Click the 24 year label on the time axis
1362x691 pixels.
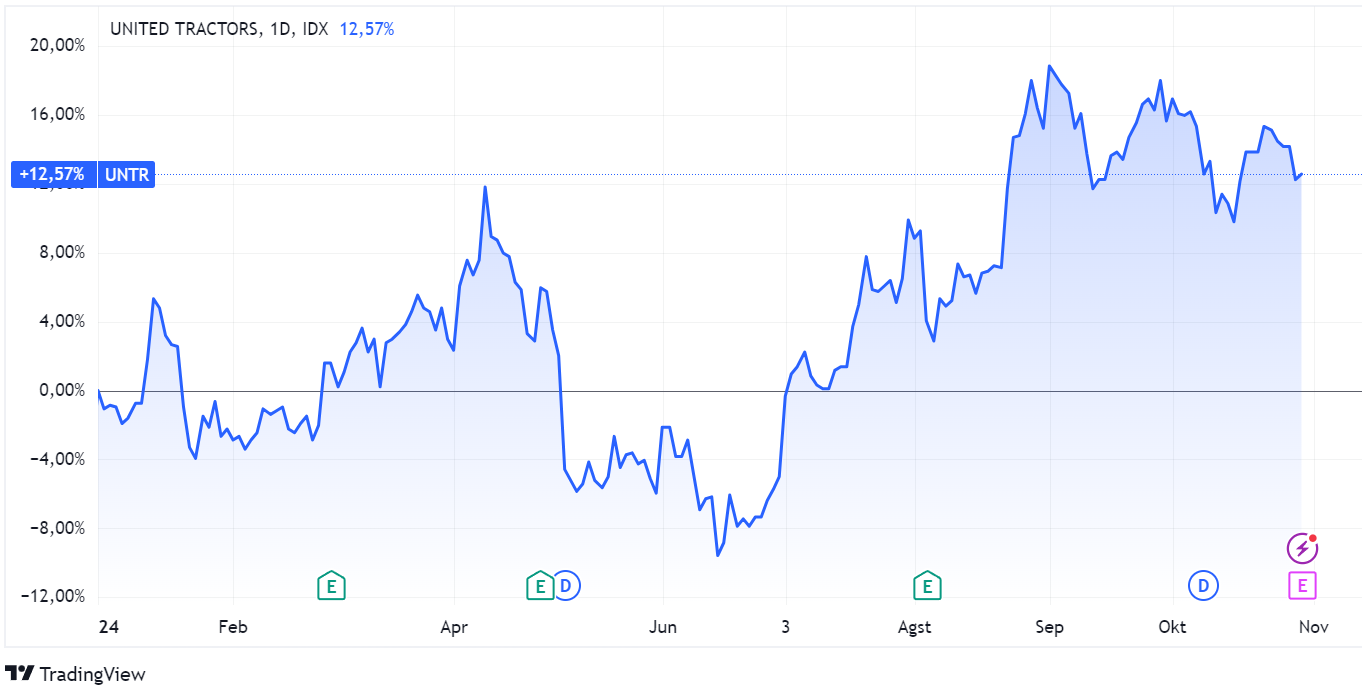[109, 628]
